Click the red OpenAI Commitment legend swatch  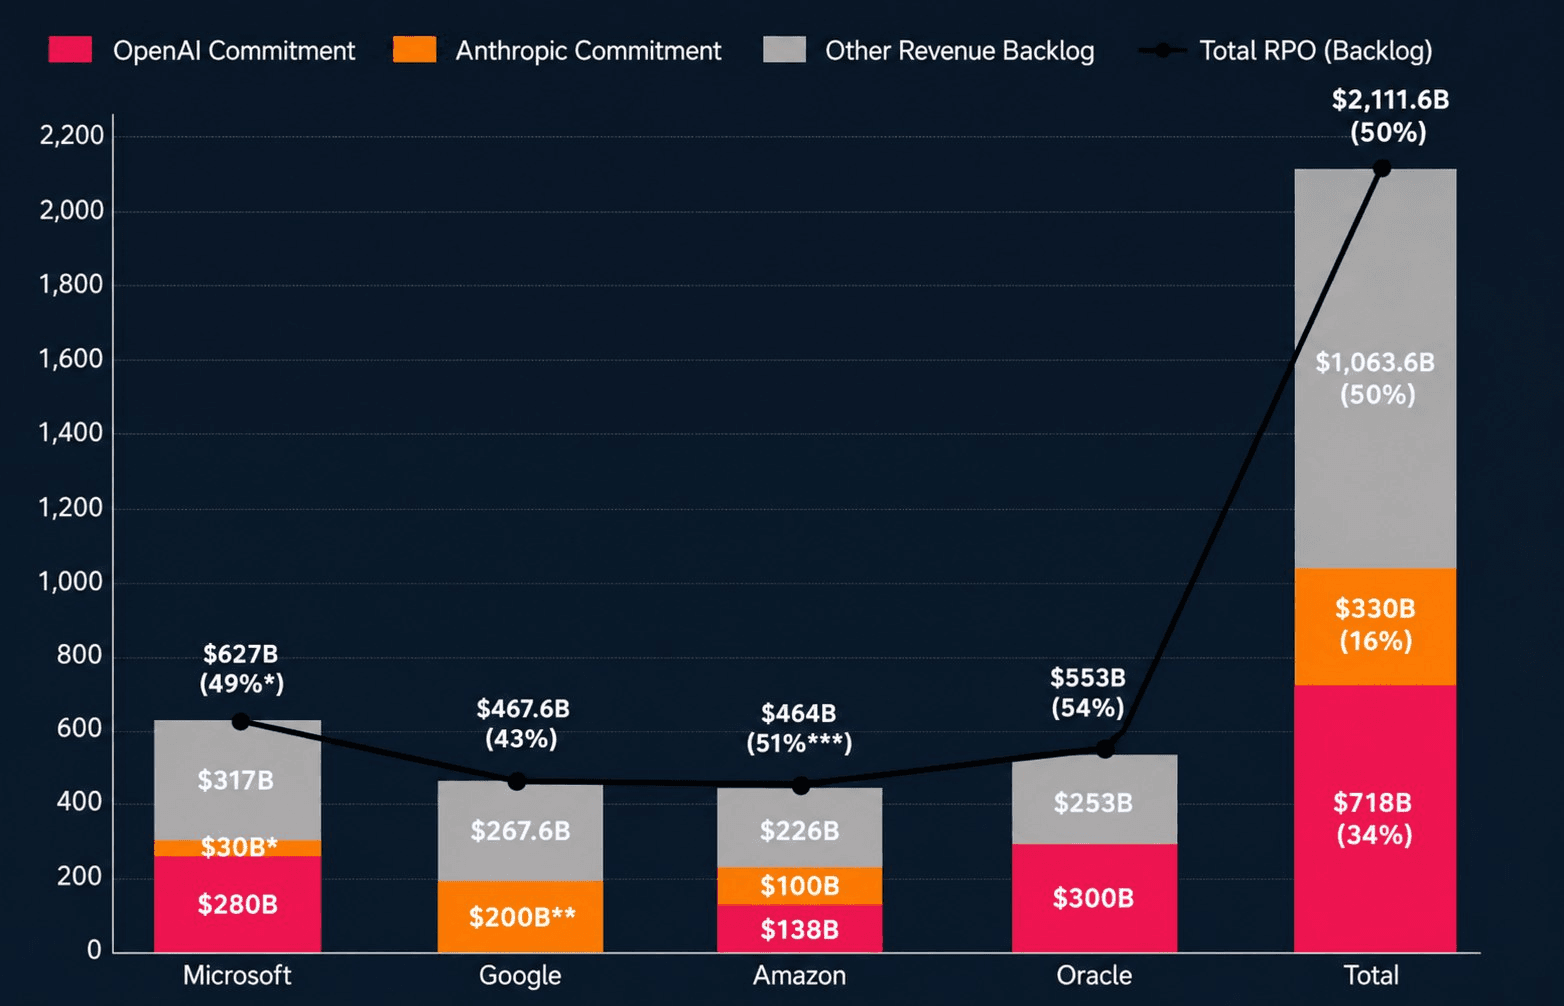70,50
